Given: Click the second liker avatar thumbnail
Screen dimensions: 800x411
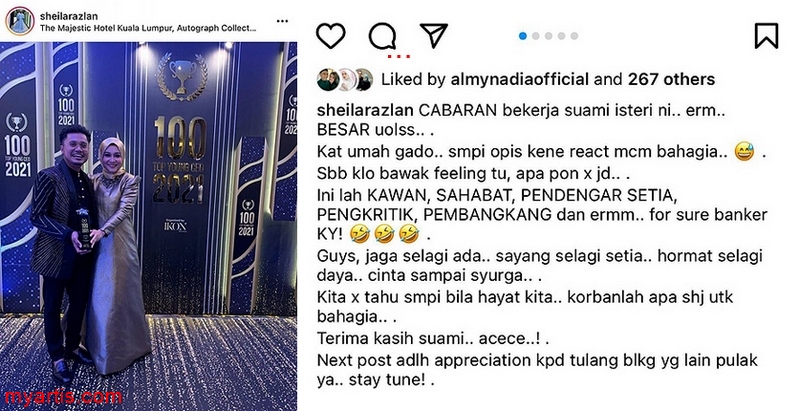Looking at the screenshot, I should (346, 80).
